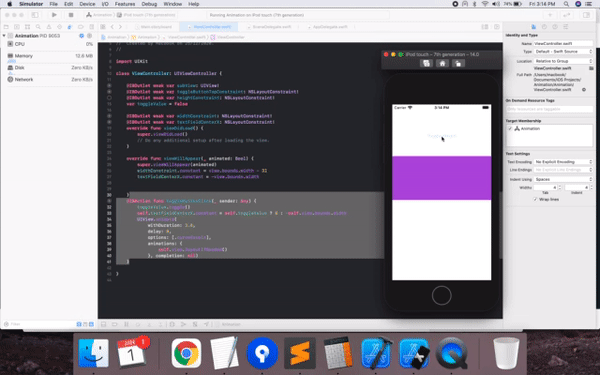Screen dimensions: 600x375
Task: Launch Google Chrome from the Dock
Action: point(186,353)
